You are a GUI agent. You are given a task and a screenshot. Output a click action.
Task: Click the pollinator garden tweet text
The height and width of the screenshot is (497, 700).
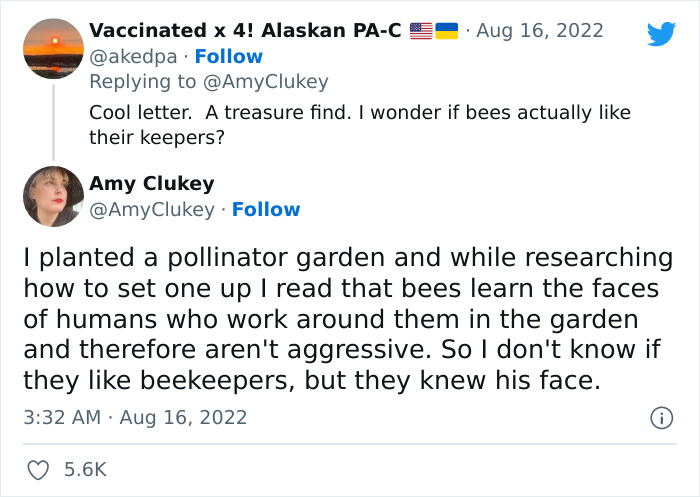pyautogui.click(x=348, y=319)
